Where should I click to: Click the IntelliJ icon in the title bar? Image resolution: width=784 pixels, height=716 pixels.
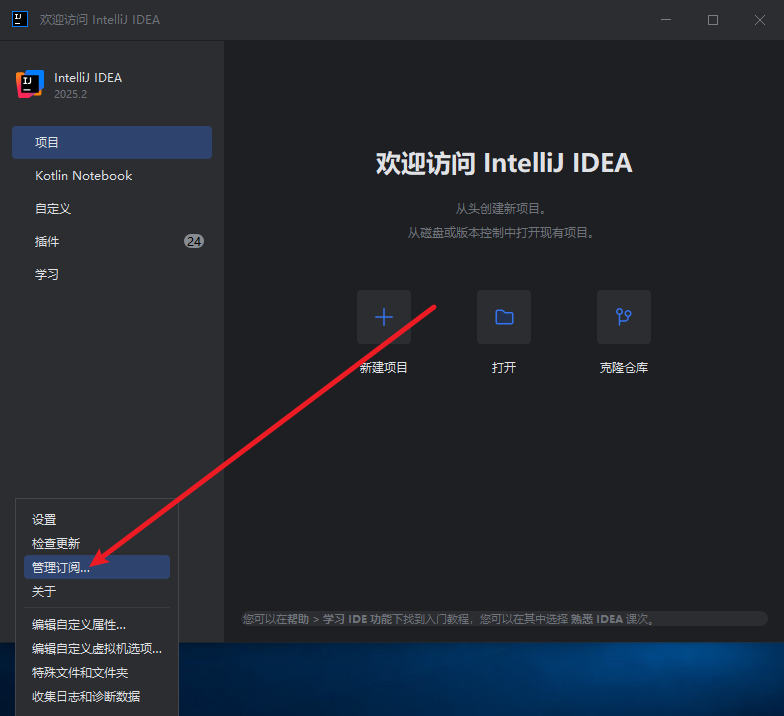(x=20, y=20)
